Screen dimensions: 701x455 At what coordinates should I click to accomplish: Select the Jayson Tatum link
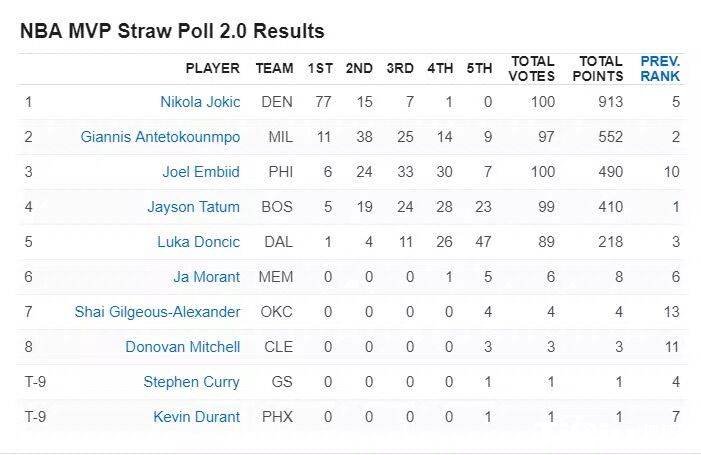[194, 207]
